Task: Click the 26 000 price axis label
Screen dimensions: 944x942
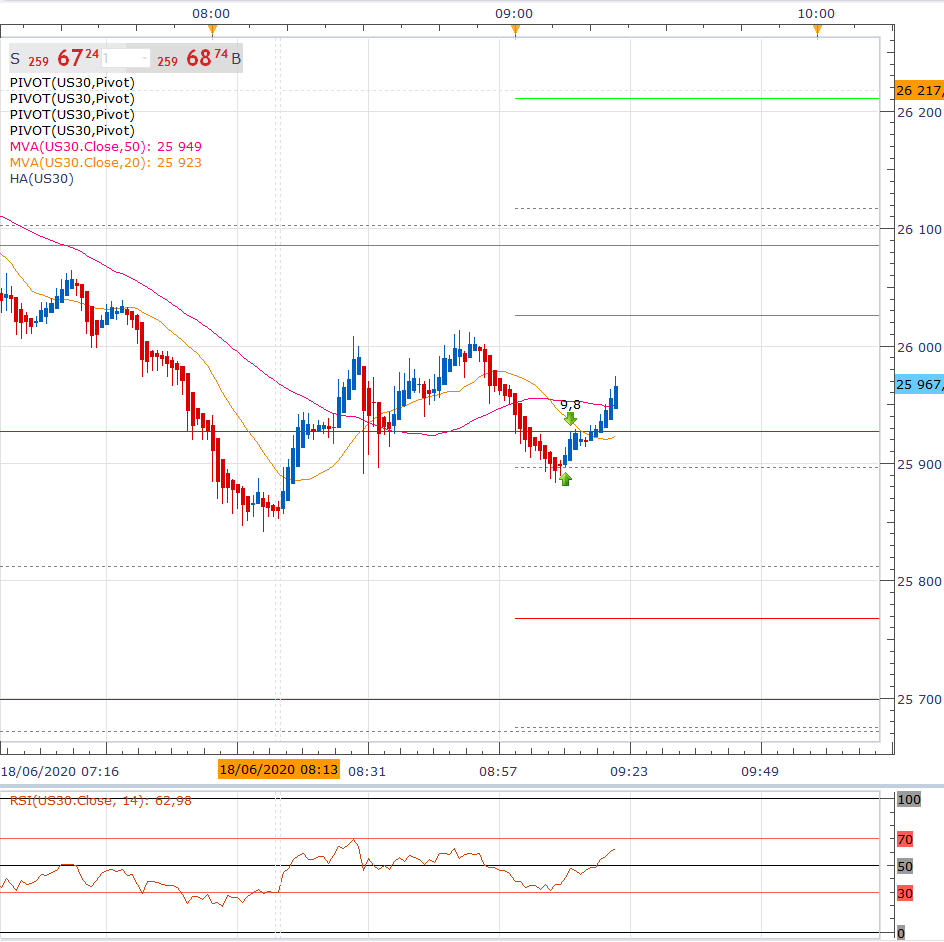Action: point(919,347)
